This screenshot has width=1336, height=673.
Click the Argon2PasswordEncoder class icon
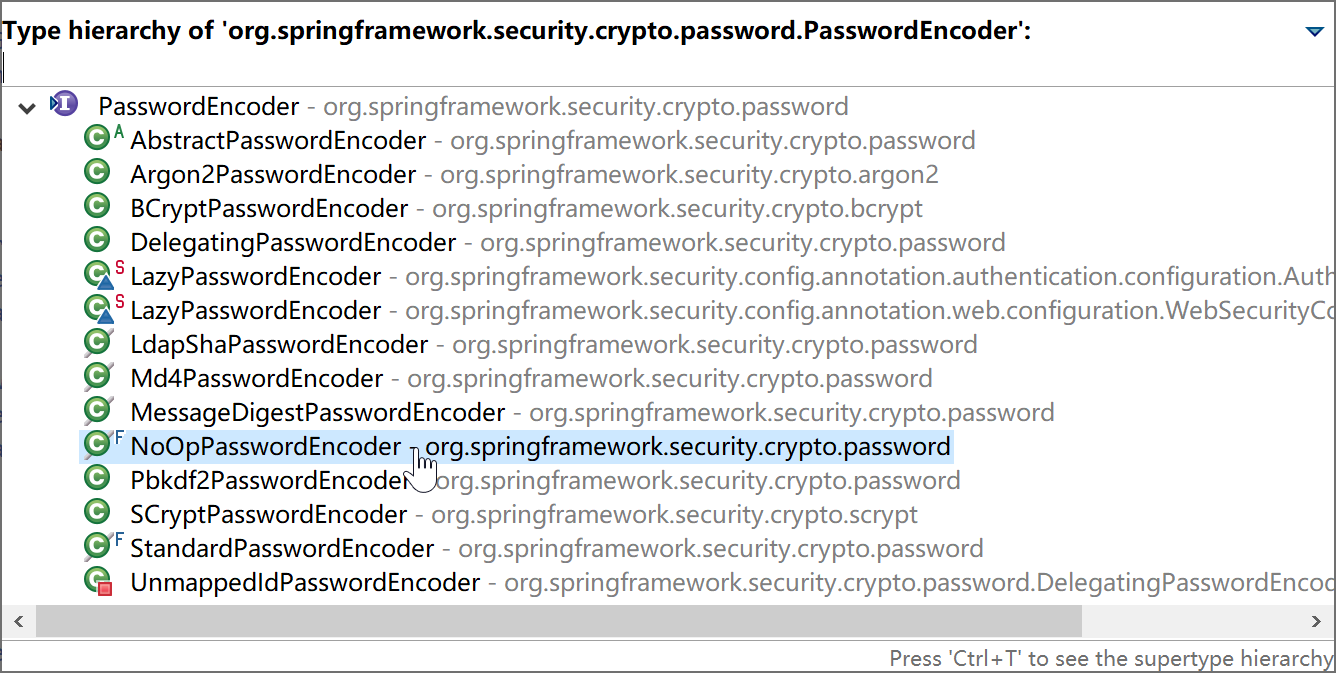coord(97,174)
